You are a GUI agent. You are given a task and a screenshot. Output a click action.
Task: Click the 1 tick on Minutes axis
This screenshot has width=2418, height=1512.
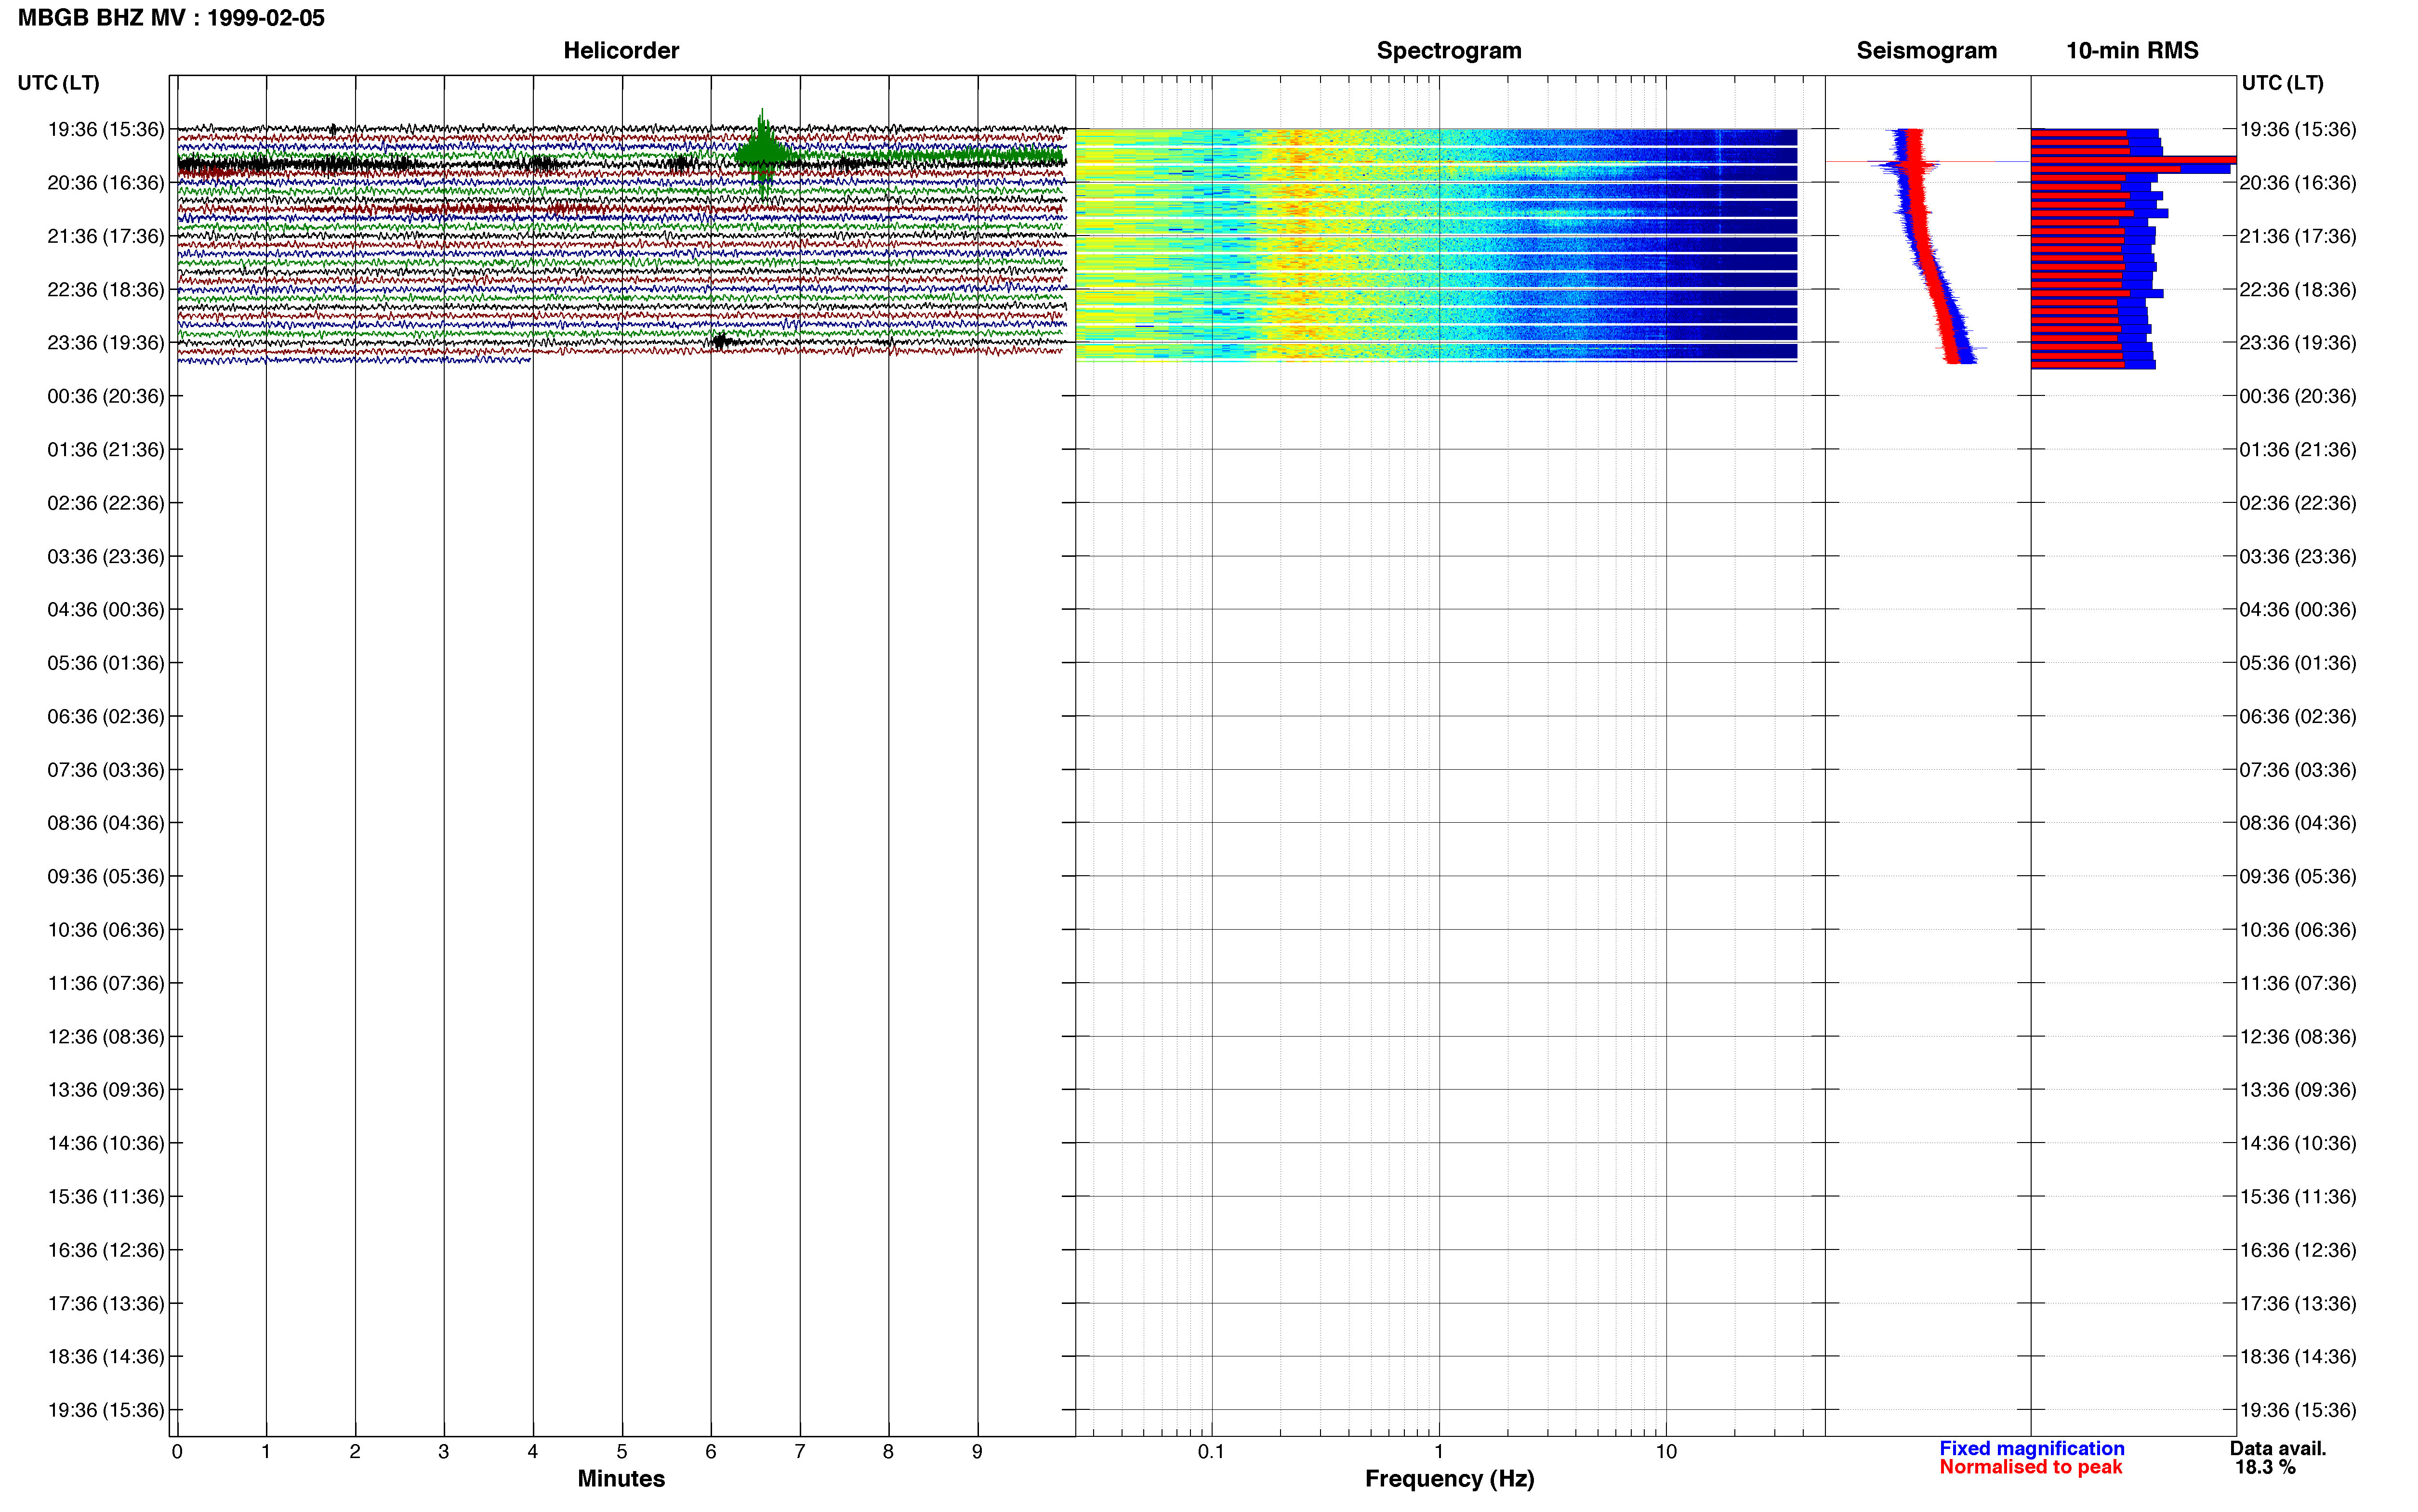click(266, 1452)
